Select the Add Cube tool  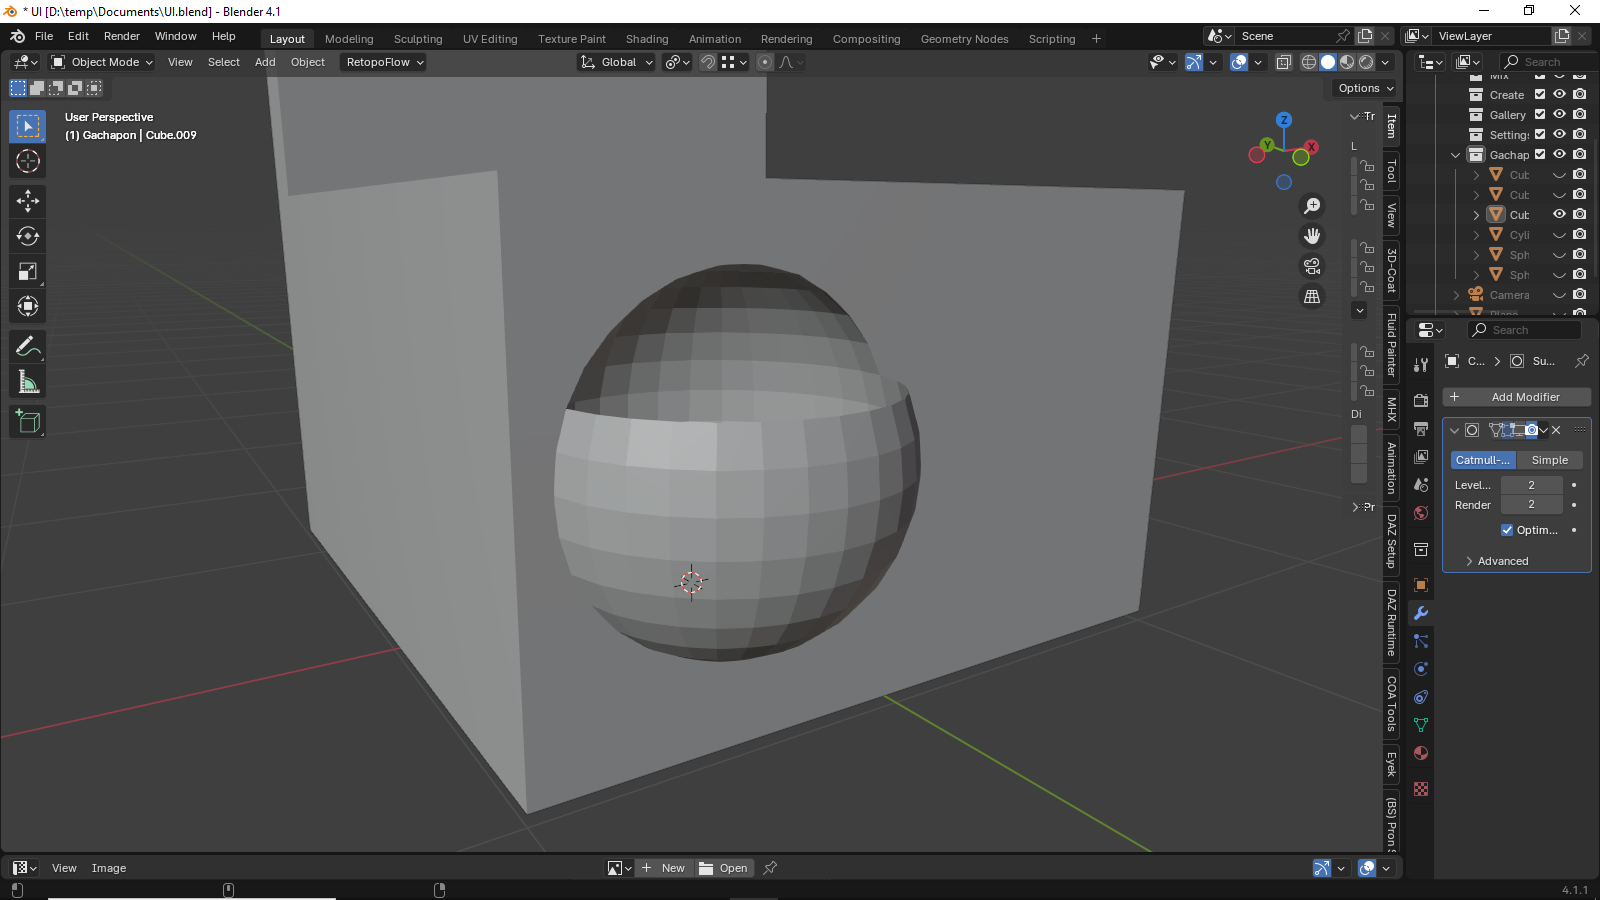tap(28, 422)
